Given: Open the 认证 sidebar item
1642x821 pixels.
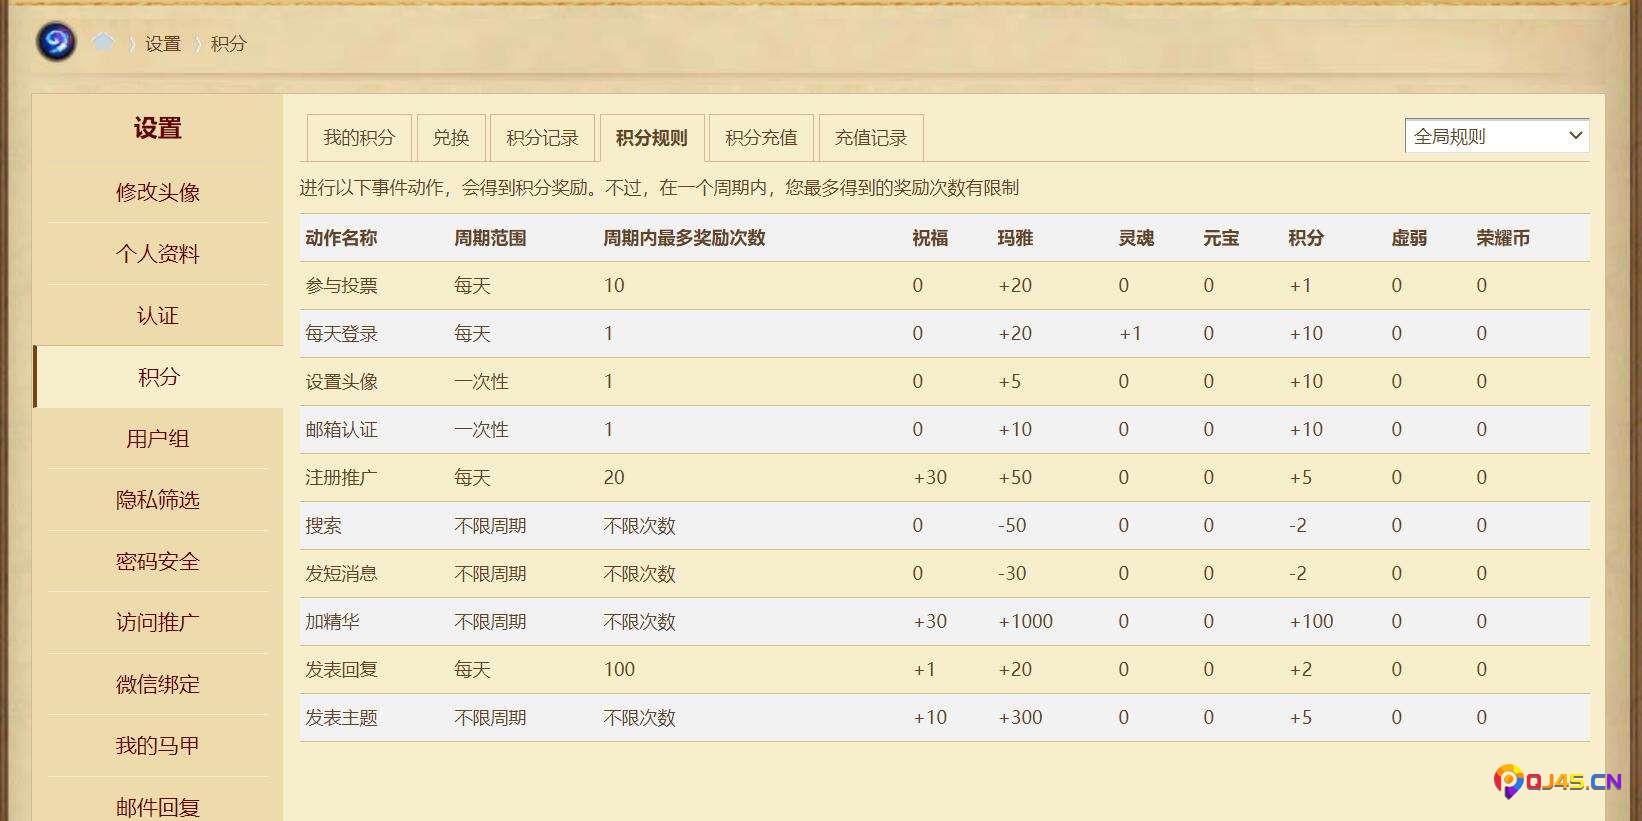Looking at the screenshot, I should pyautogui.click(x=158, y=316).
